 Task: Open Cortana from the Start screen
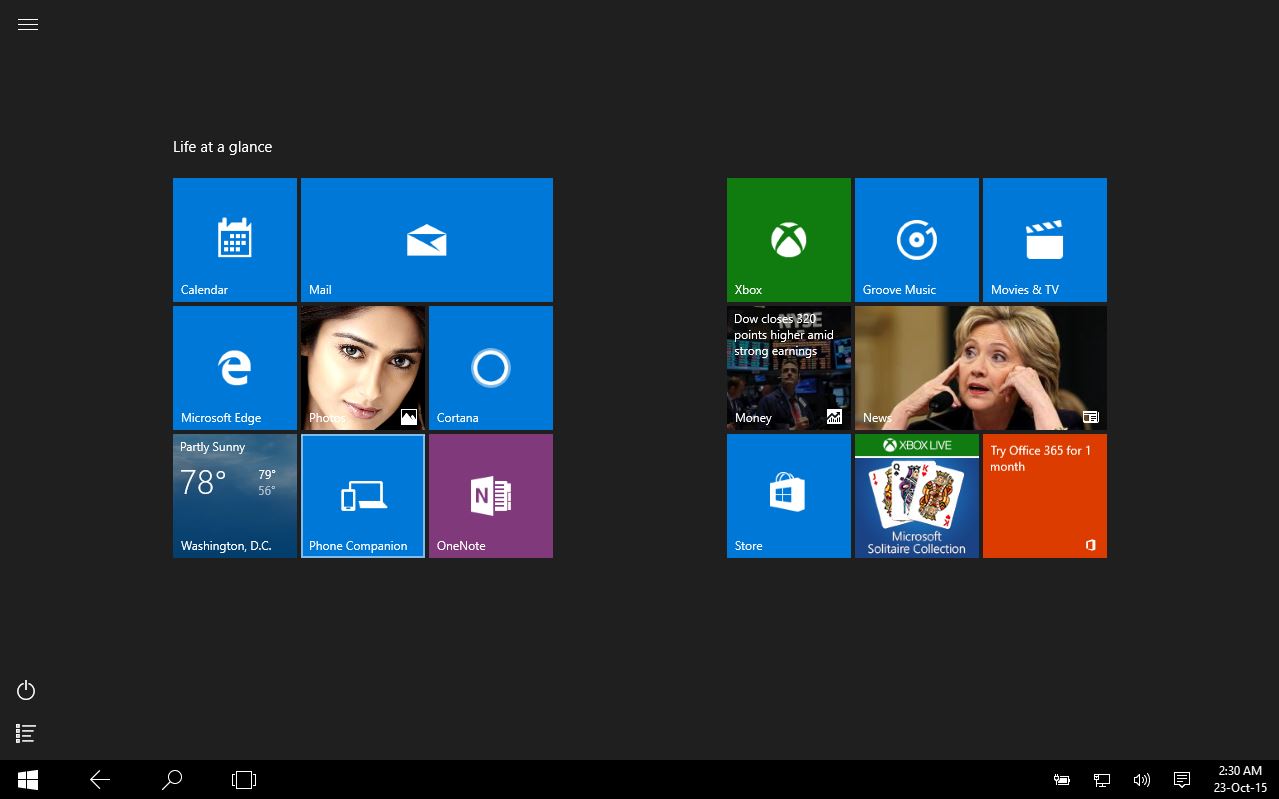490,367
